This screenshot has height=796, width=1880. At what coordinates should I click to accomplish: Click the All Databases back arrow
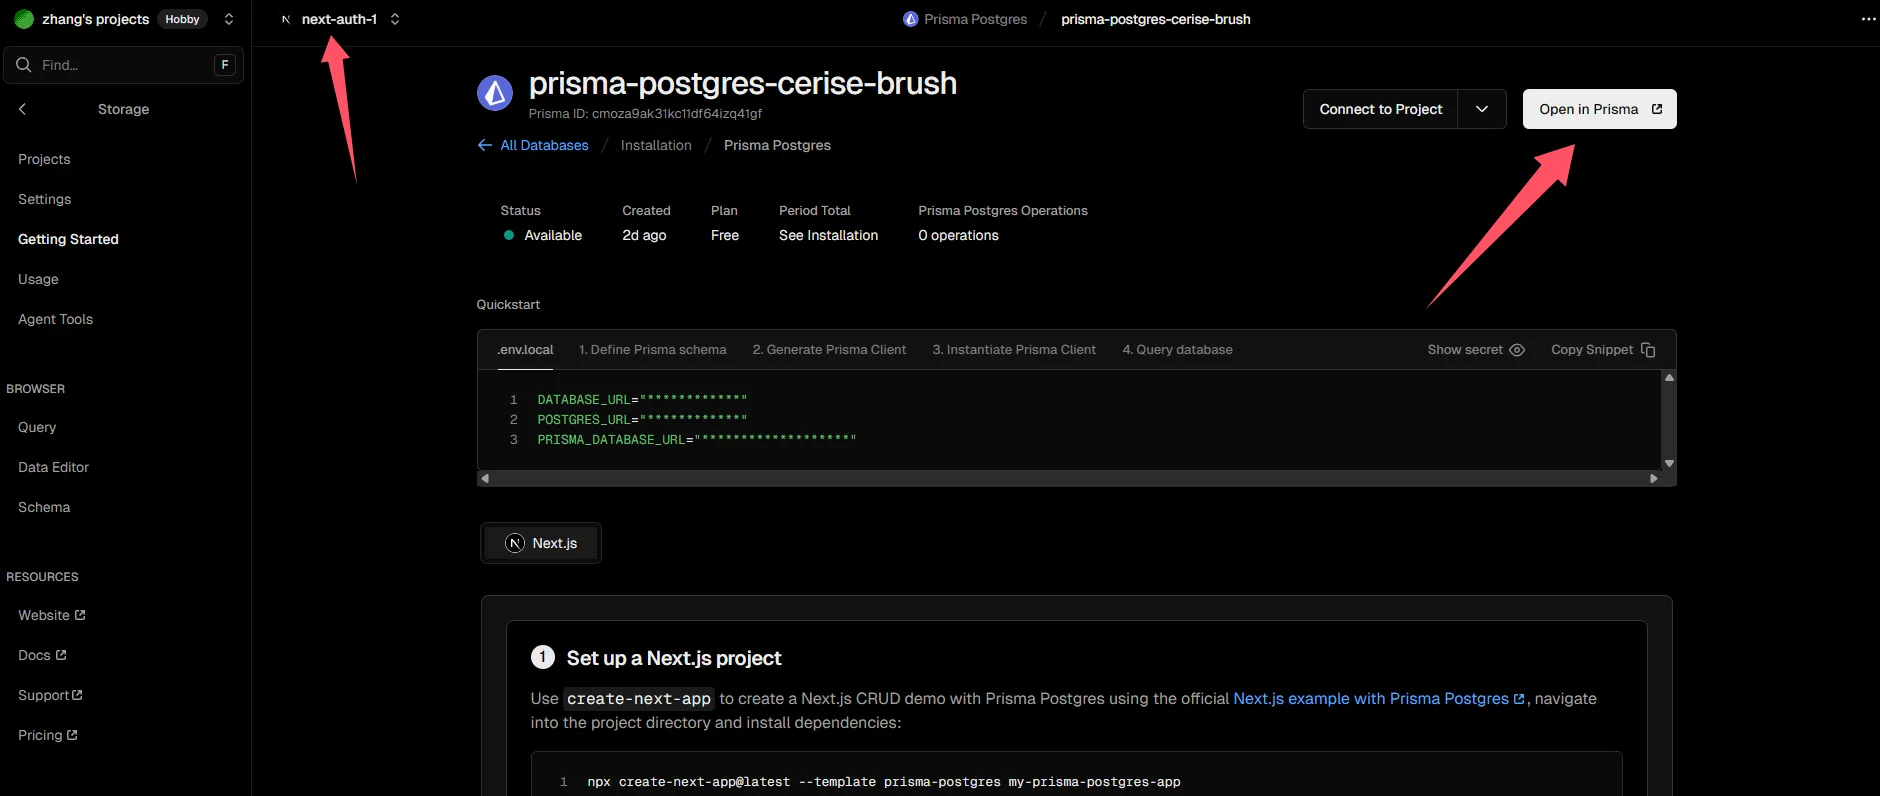click(485, 145)
